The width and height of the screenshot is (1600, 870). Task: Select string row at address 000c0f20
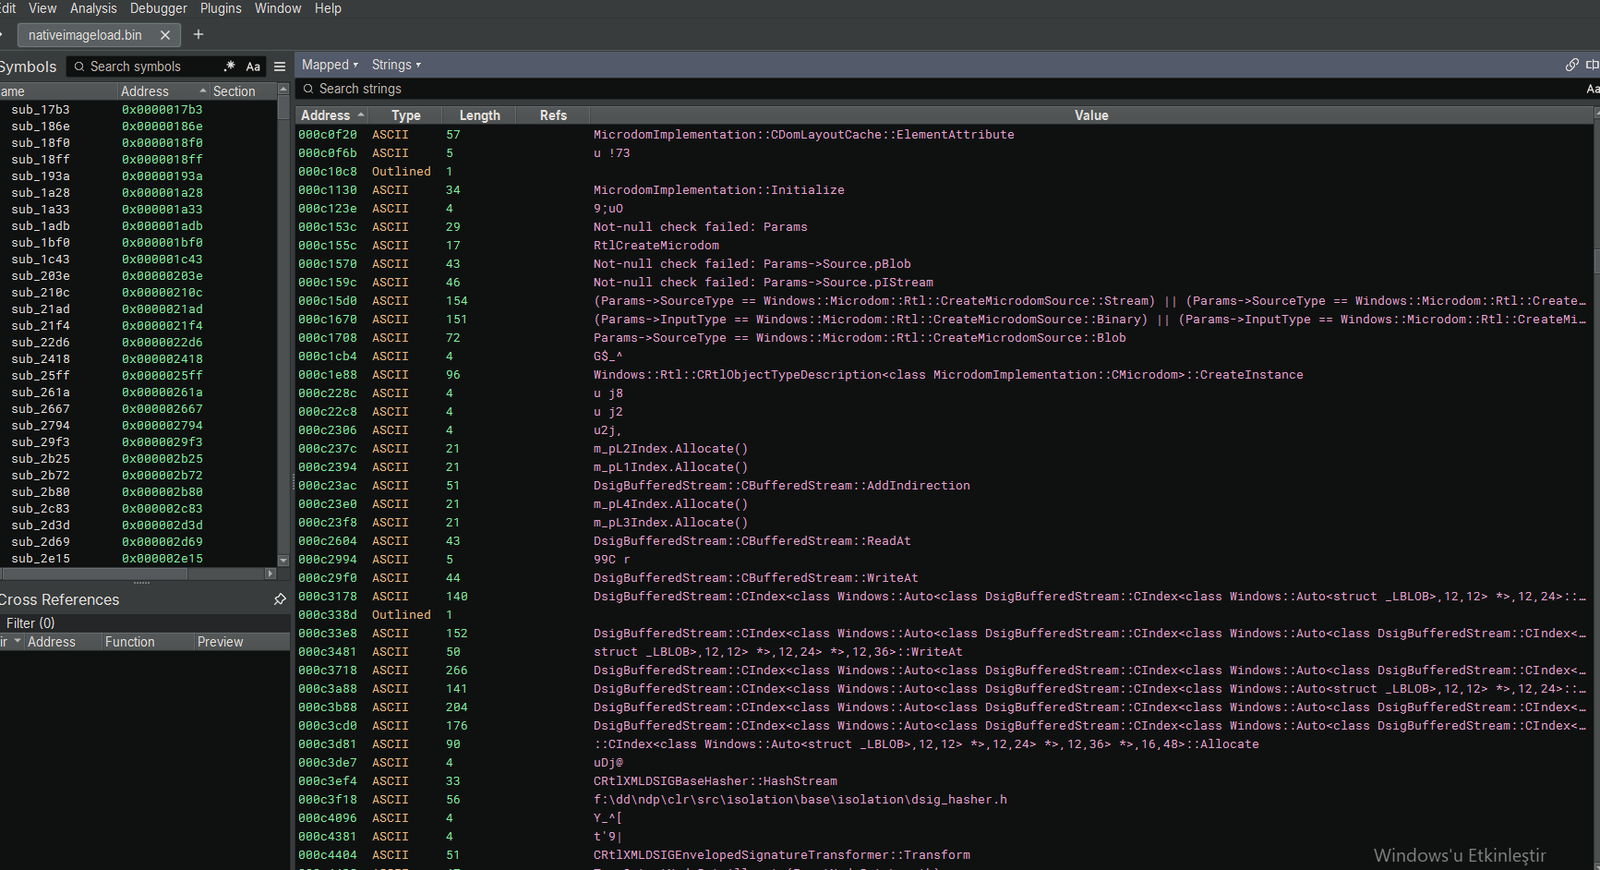click(x=944, y=135)
